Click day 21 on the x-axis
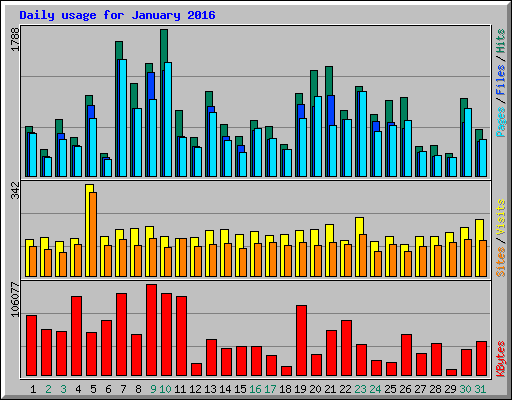Screen dimensions: 512x400 (x=330, y=389)
